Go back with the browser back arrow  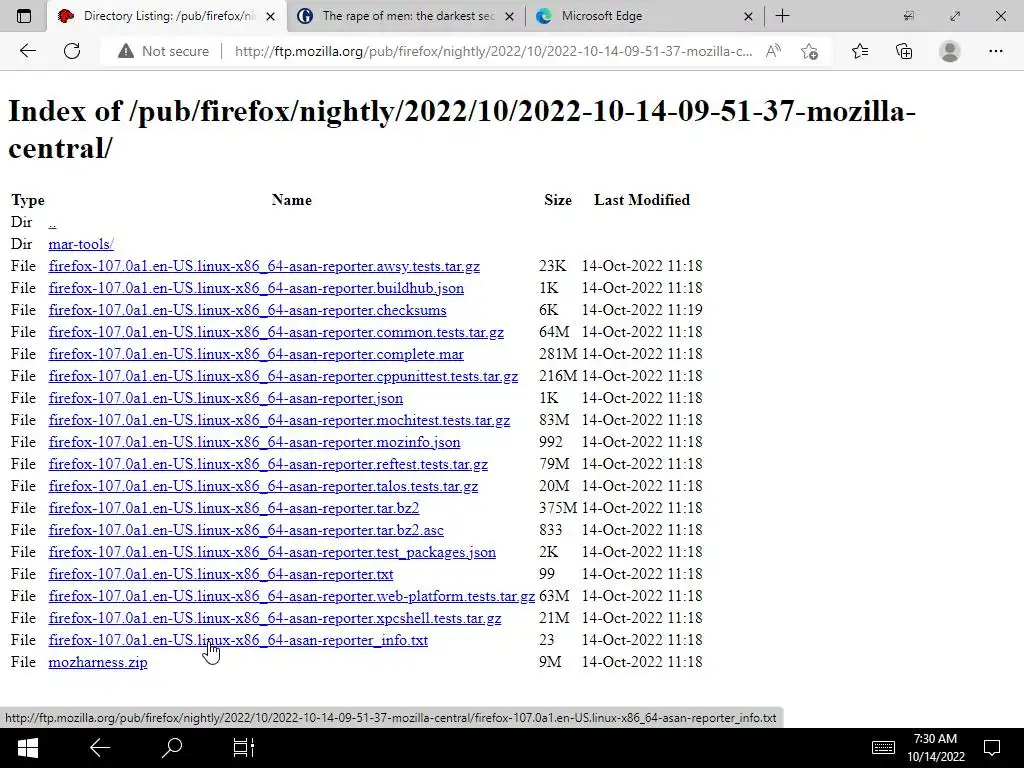(27, 51)
